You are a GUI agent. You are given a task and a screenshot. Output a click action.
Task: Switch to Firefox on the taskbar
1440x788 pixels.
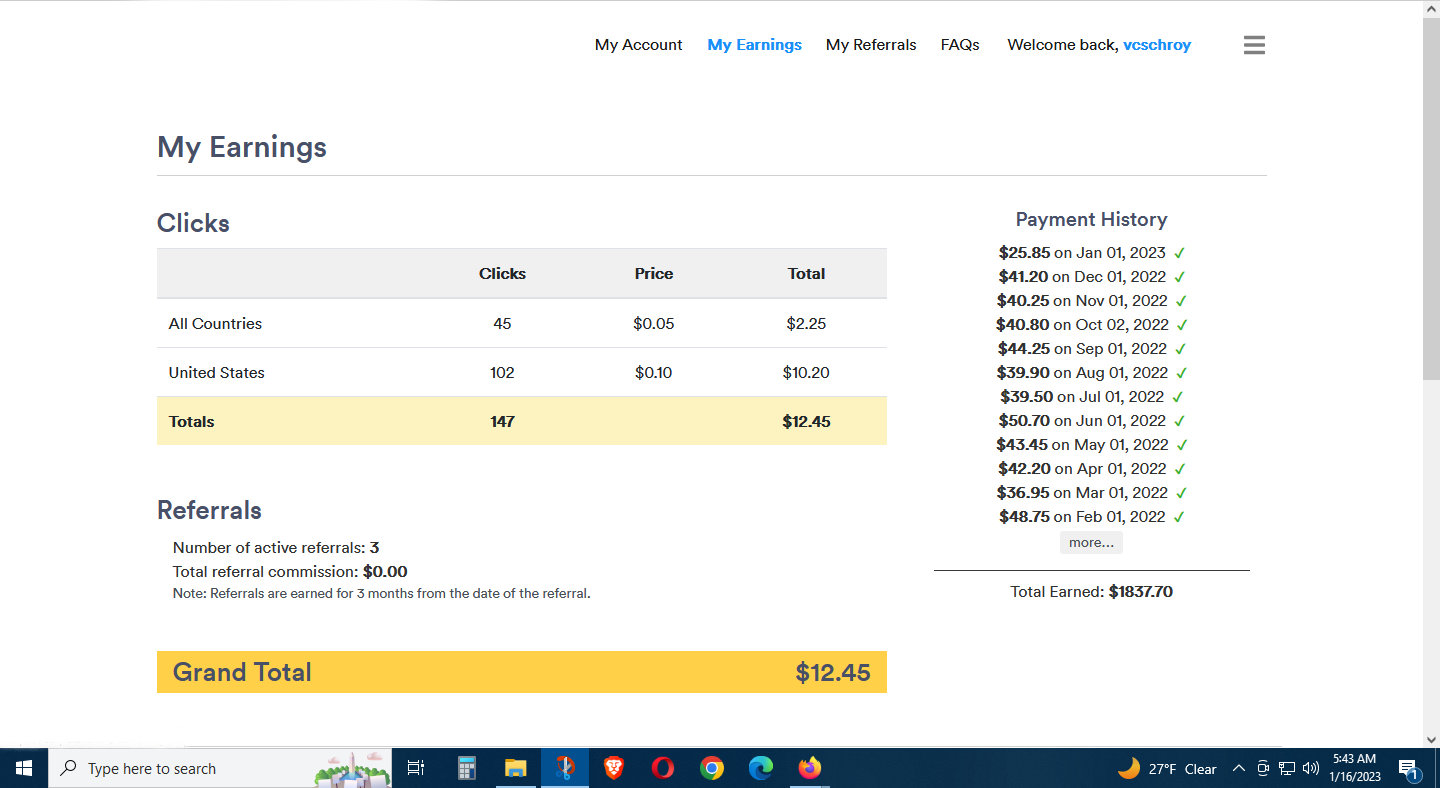(810, 768)
